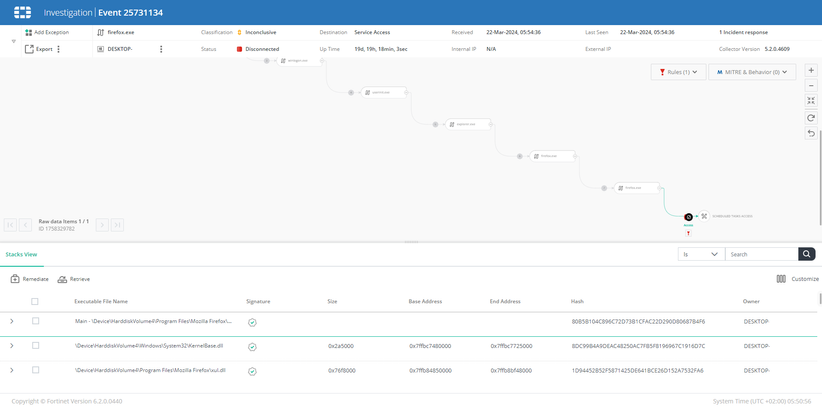Click the Remediate button

tap(29, 279)
